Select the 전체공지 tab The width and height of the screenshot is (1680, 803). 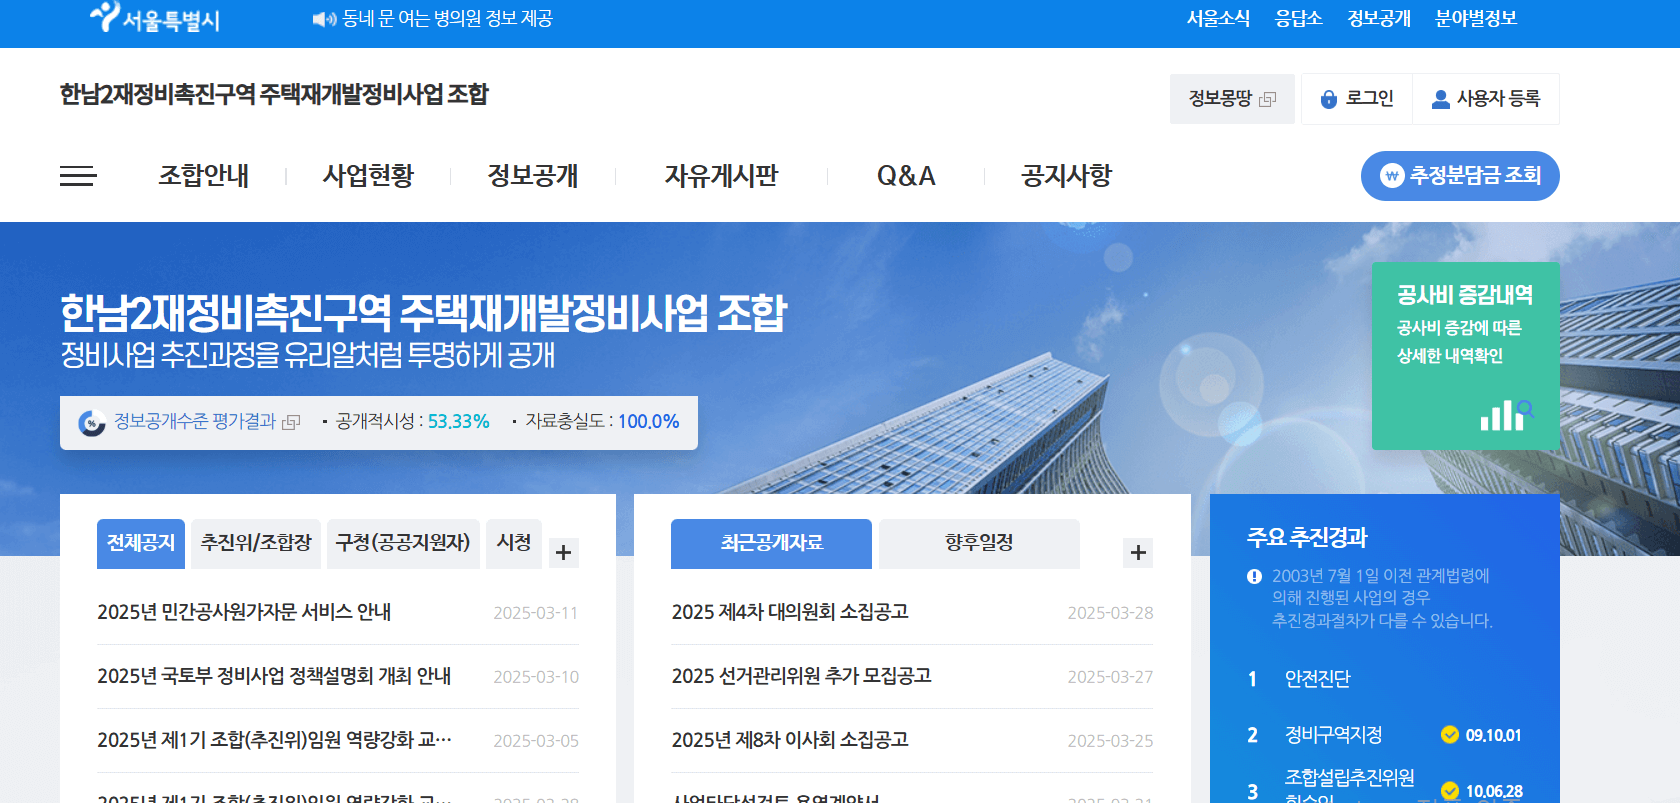coord(141,544)
